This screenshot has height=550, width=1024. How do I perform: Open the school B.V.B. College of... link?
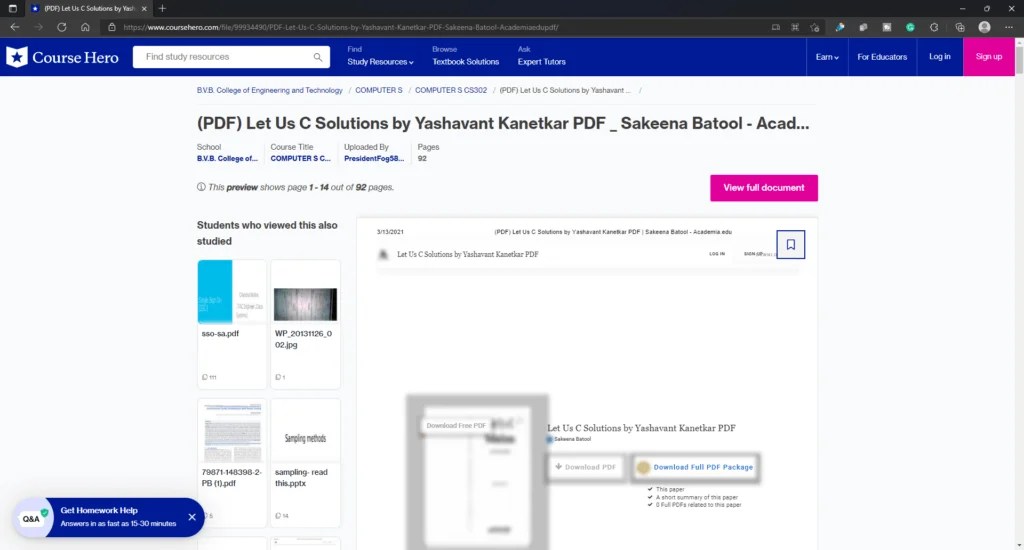227,159
